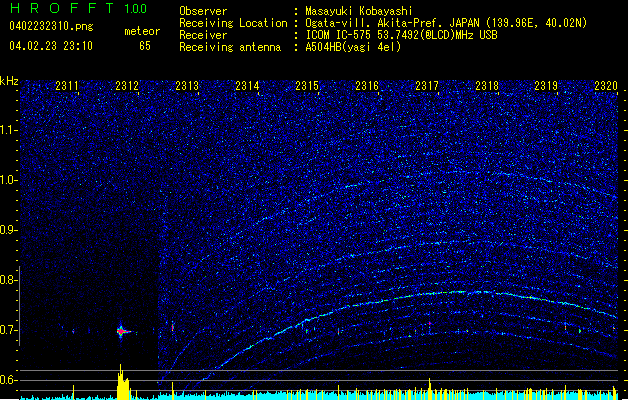Click the 2314 time marker
Screen dimensions: 629x400
[x=247, y=86]
